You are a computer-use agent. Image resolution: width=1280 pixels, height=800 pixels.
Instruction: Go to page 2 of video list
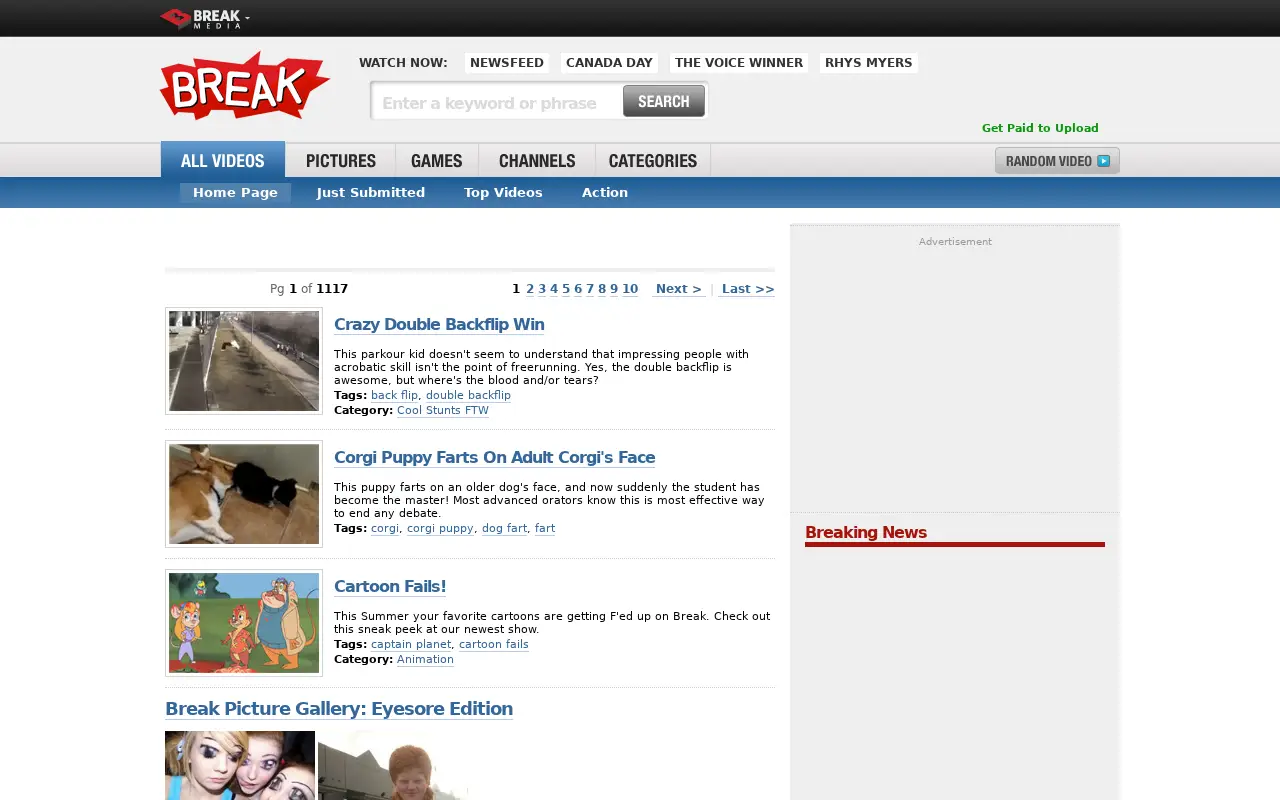[530, 289]
